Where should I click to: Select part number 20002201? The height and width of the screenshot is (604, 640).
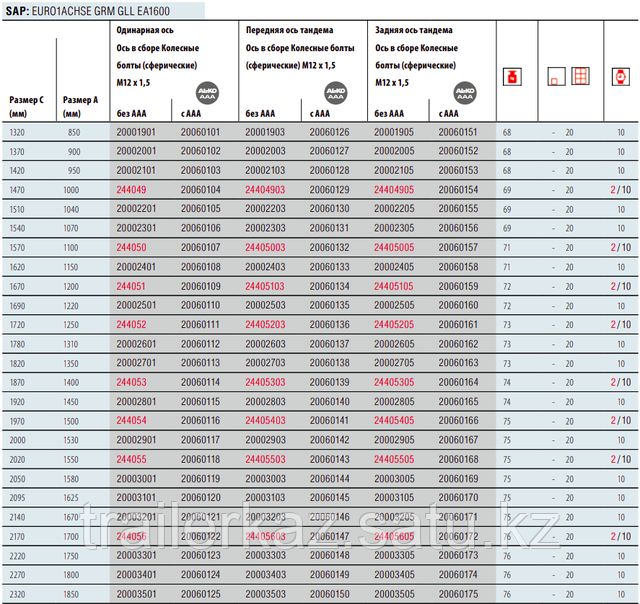136,209
